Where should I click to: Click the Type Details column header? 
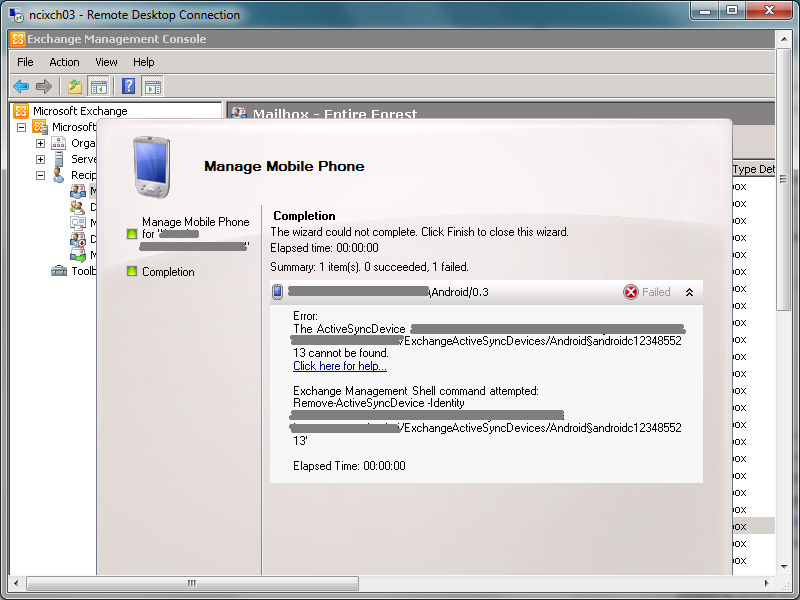pyautogui.click(x=754, y=169)
